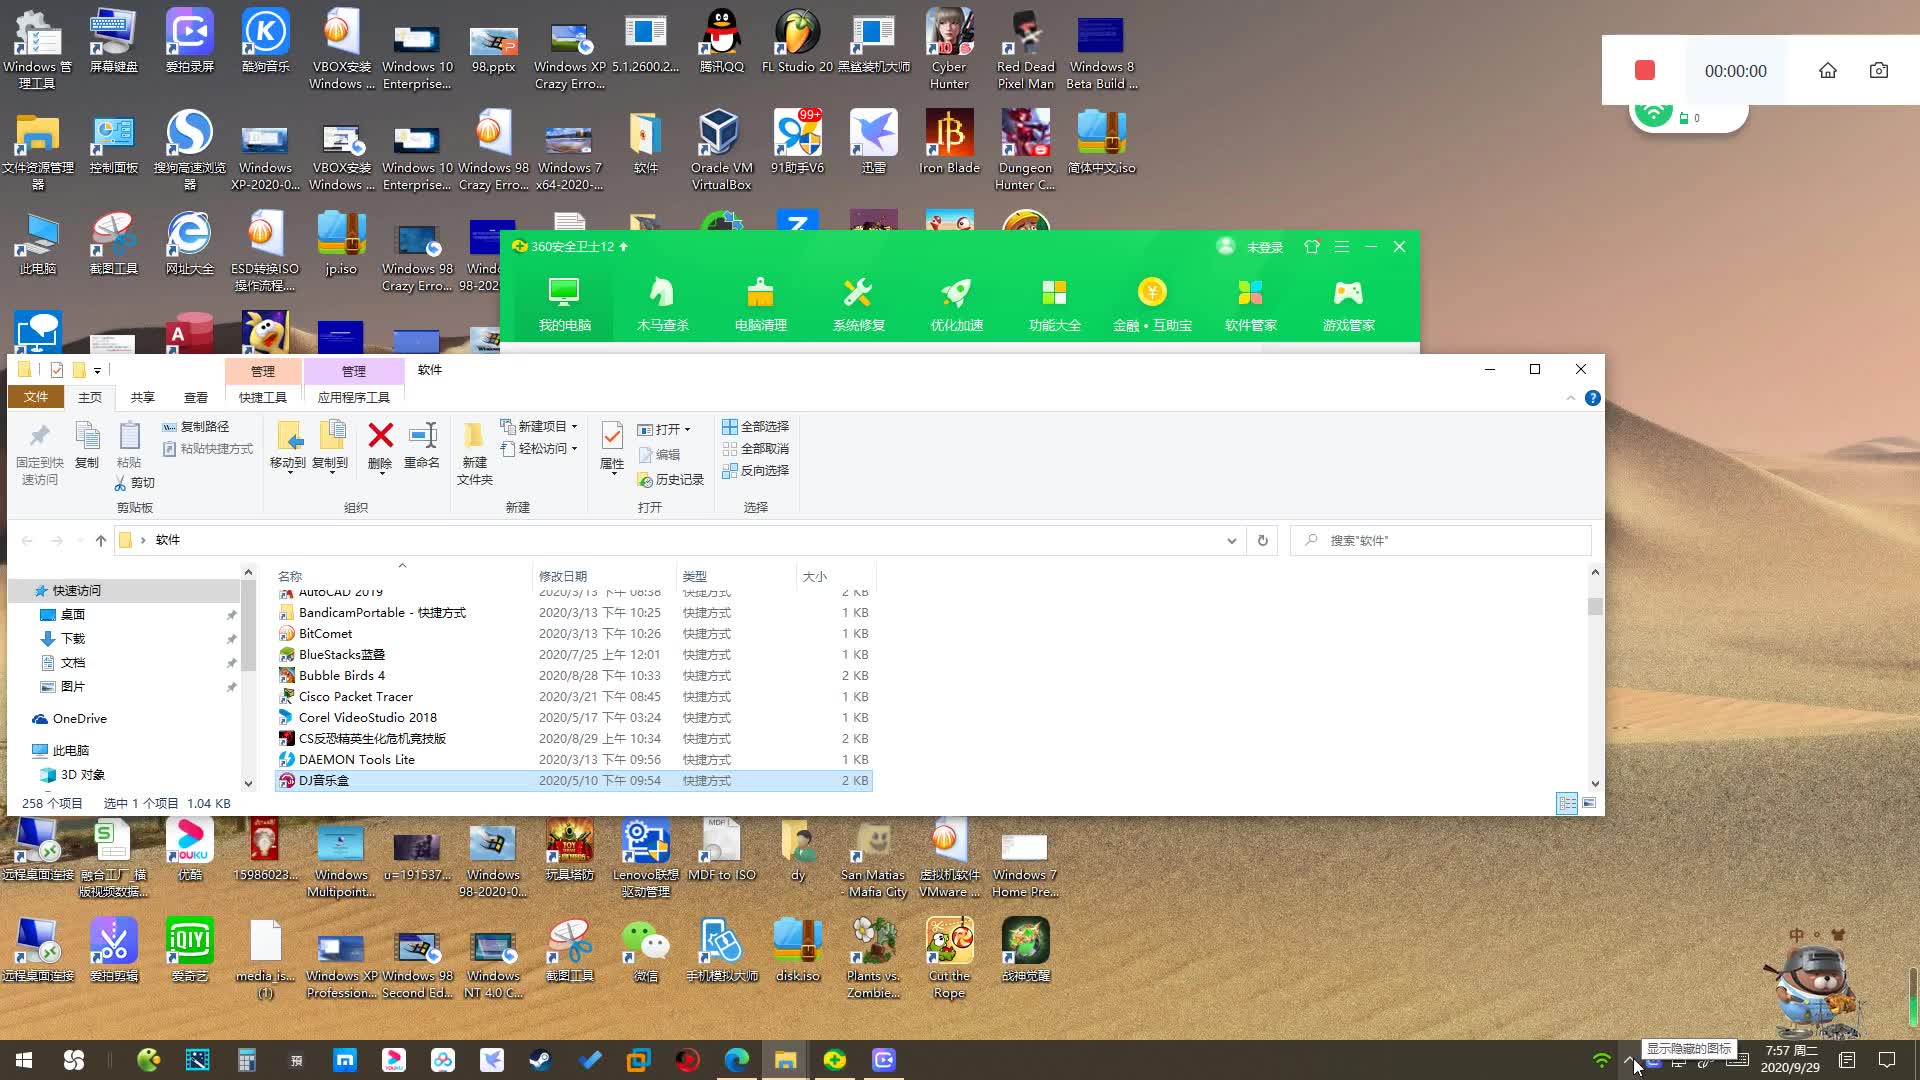
Task: Open Microsoft Edge from taskbar
Action: click(x=737, y=1060)
